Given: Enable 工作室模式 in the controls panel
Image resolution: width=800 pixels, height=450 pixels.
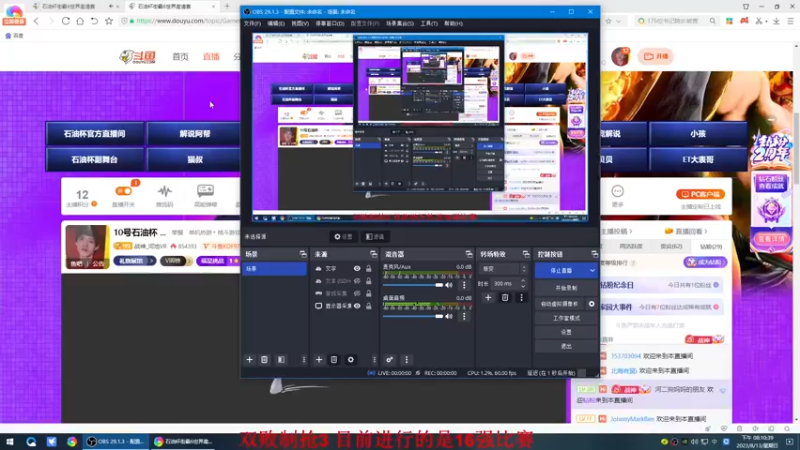Looking at the screenshot, I should tap(566, 318).
